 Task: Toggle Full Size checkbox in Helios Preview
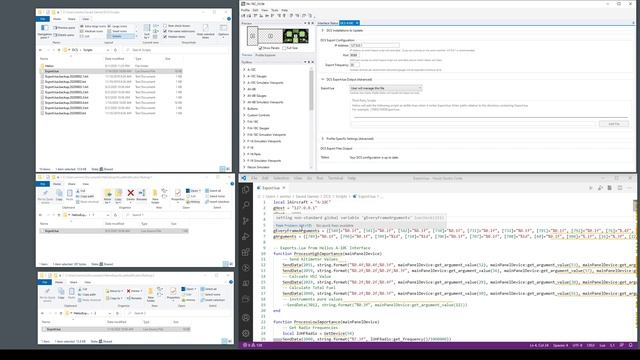284,48
